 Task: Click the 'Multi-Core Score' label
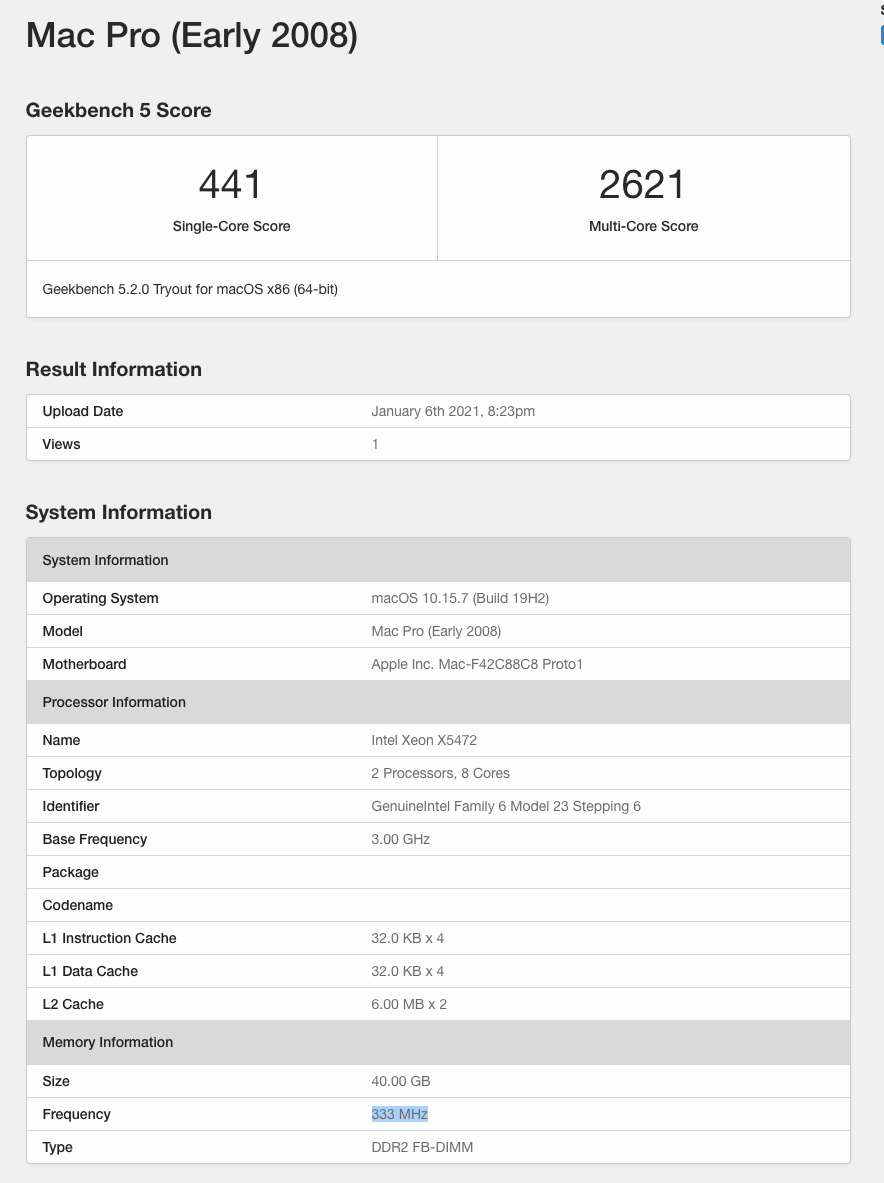(643, 226)
